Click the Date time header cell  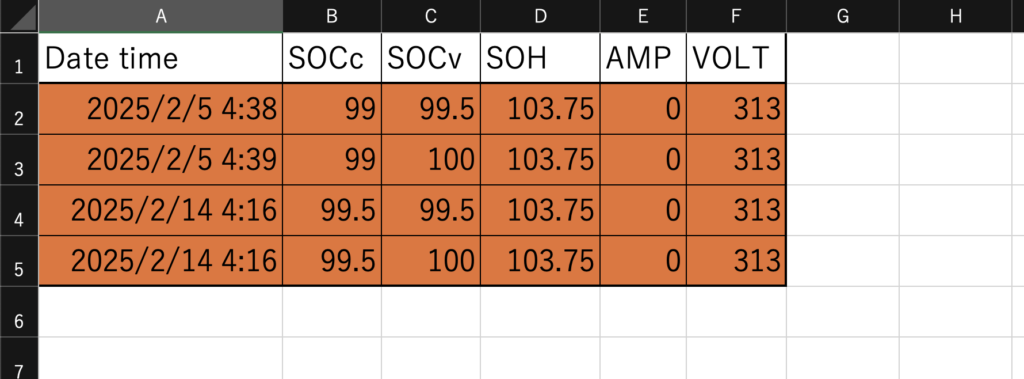pyautogui.click(x=161, y=58)
